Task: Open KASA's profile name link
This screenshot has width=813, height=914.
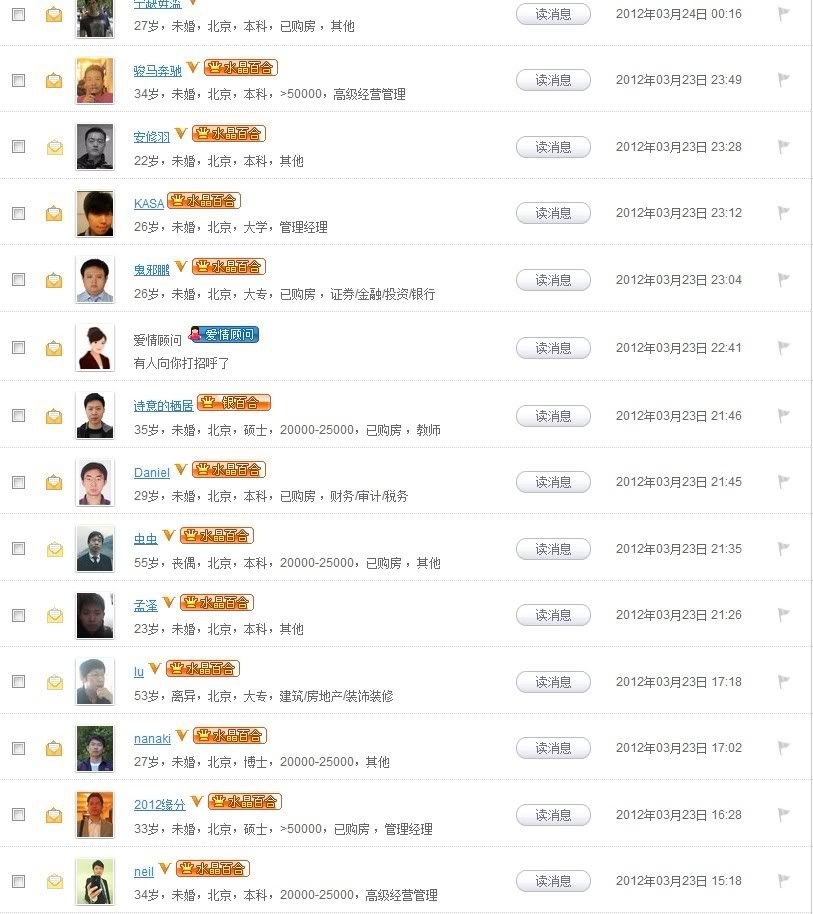Action: click(149, 203)
